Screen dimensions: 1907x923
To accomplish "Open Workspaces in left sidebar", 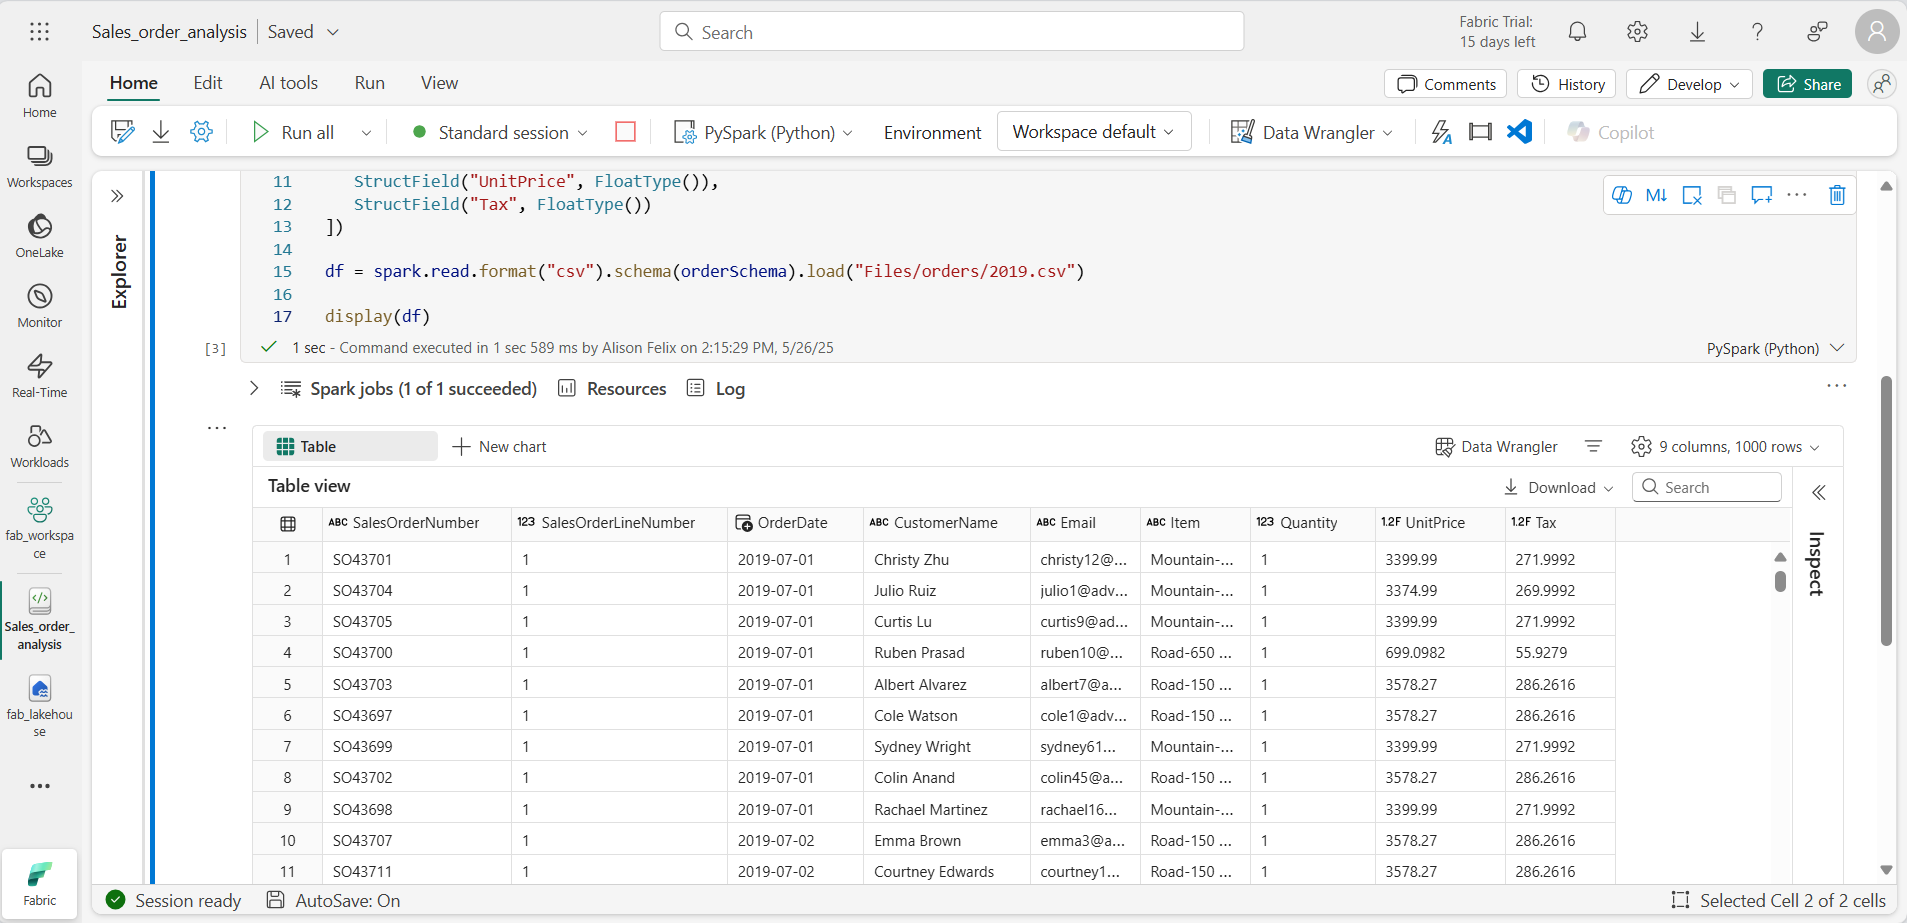I will [40, 166].
